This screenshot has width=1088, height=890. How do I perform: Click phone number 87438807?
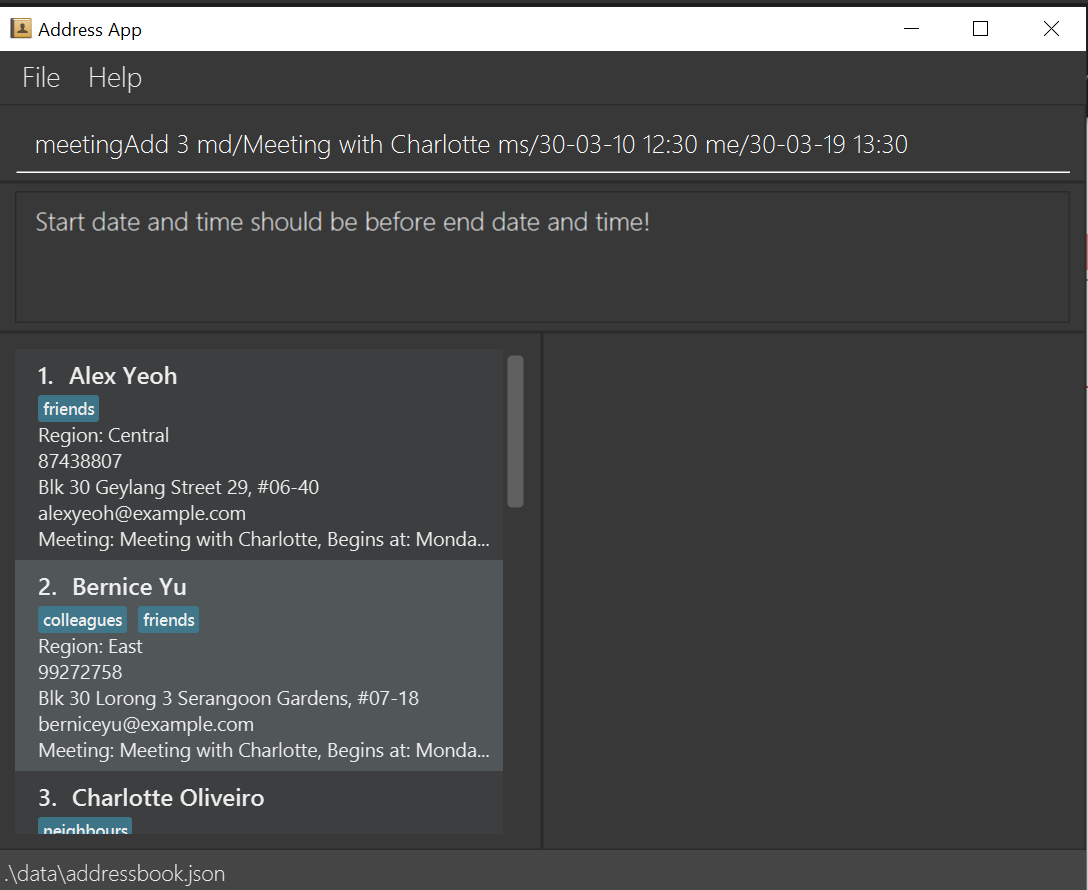click(80, 461)
